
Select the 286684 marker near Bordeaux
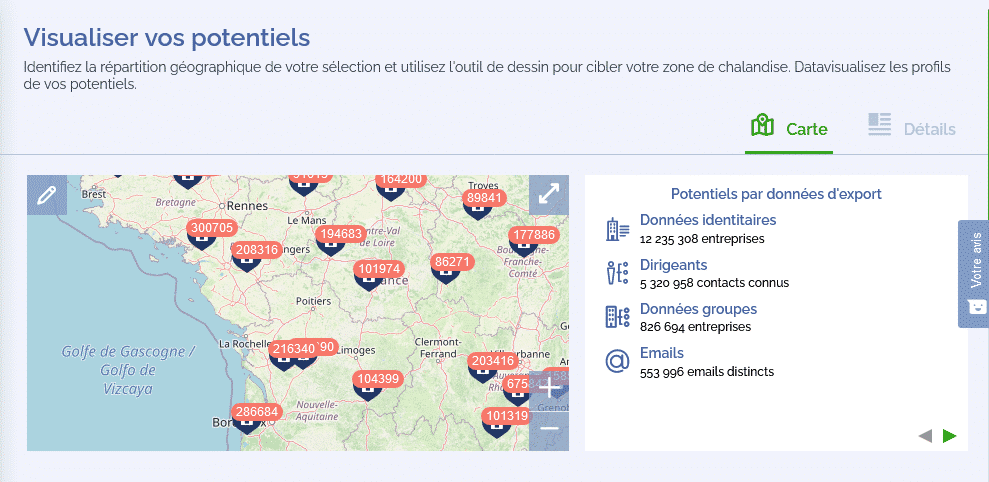click(255, 412)
